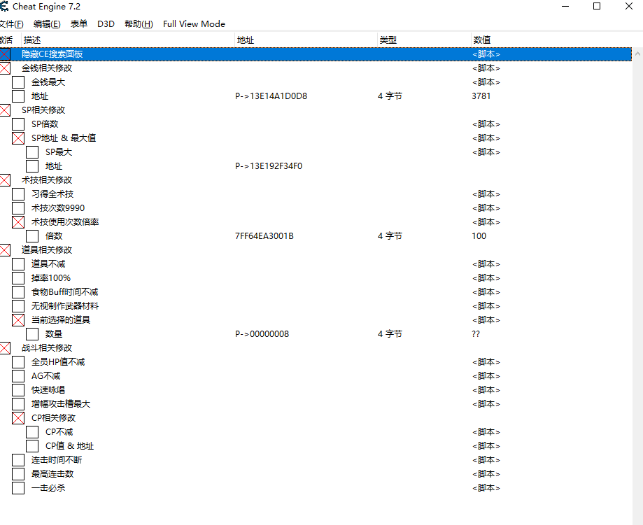Tick the 数量 row checkbox
Screen dimensions: 643x525
[x=32, y=334]
